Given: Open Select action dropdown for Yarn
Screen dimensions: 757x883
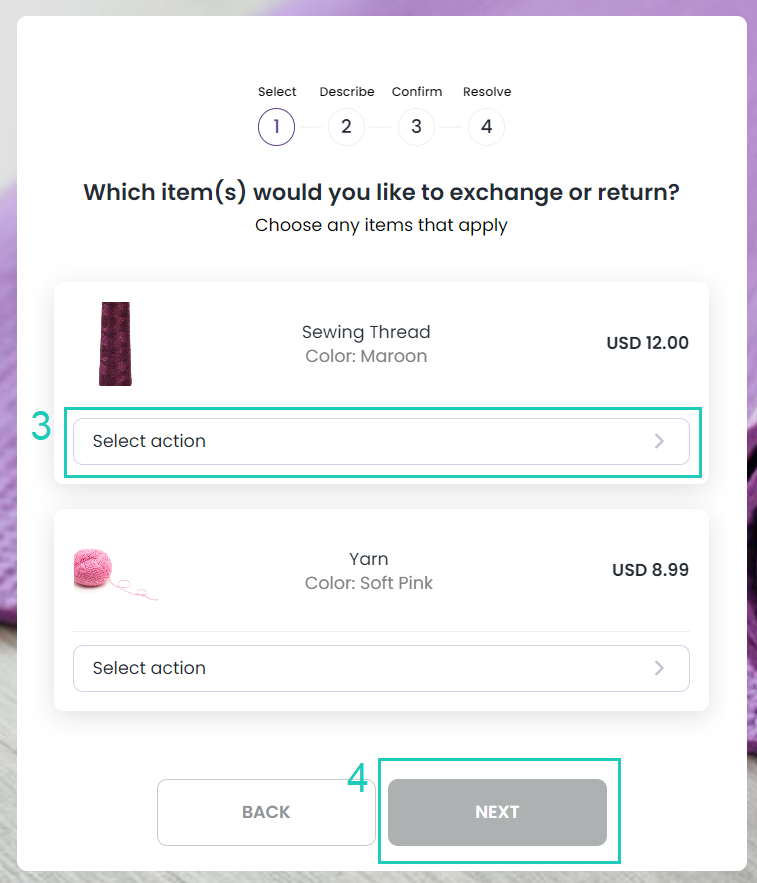Looking at the screenshot, I should point(381,668).
